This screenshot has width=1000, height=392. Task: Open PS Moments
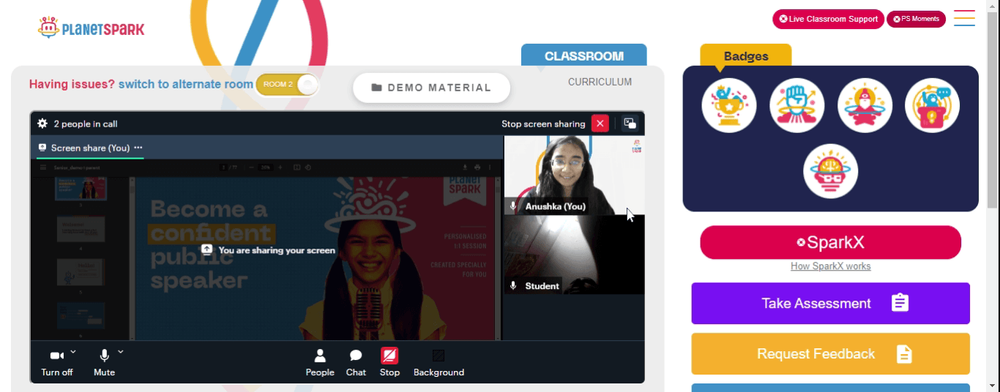[916, 19]
